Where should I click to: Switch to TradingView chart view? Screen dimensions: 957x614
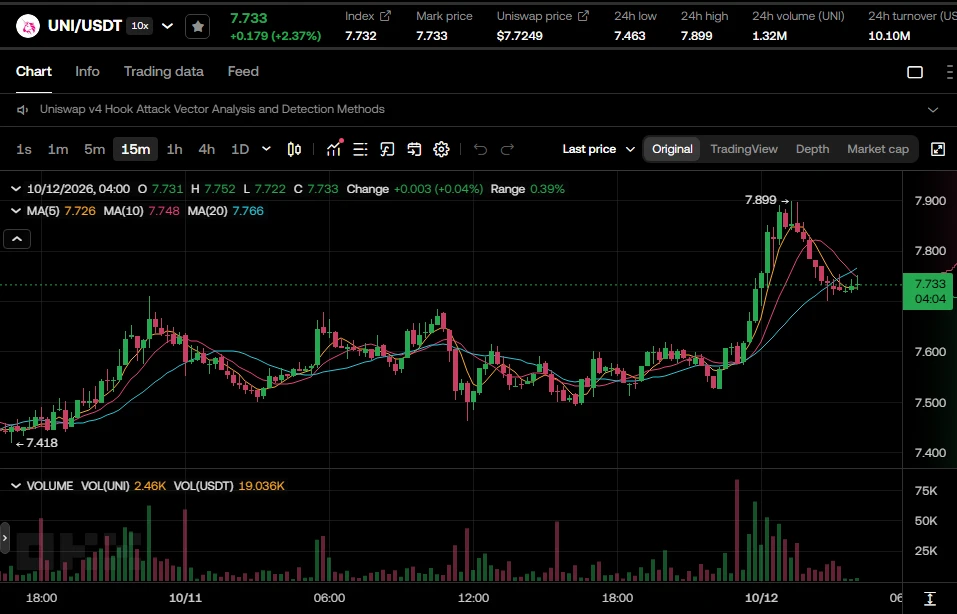click(744, 149)
